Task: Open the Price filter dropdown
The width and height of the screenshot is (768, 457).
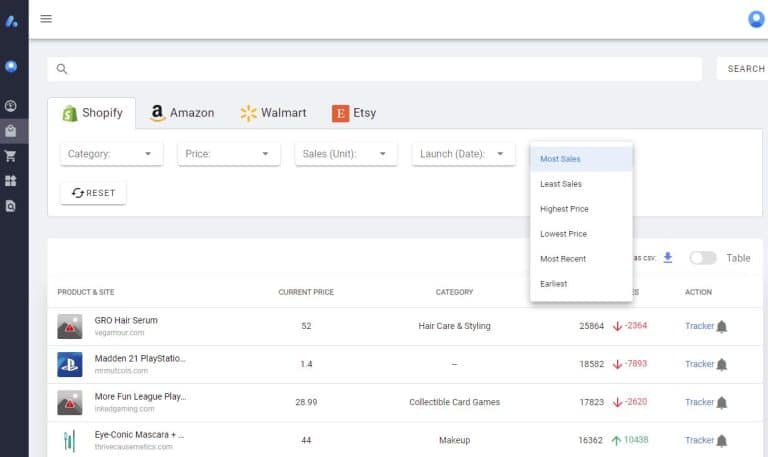Action: [x=228, y=154]
